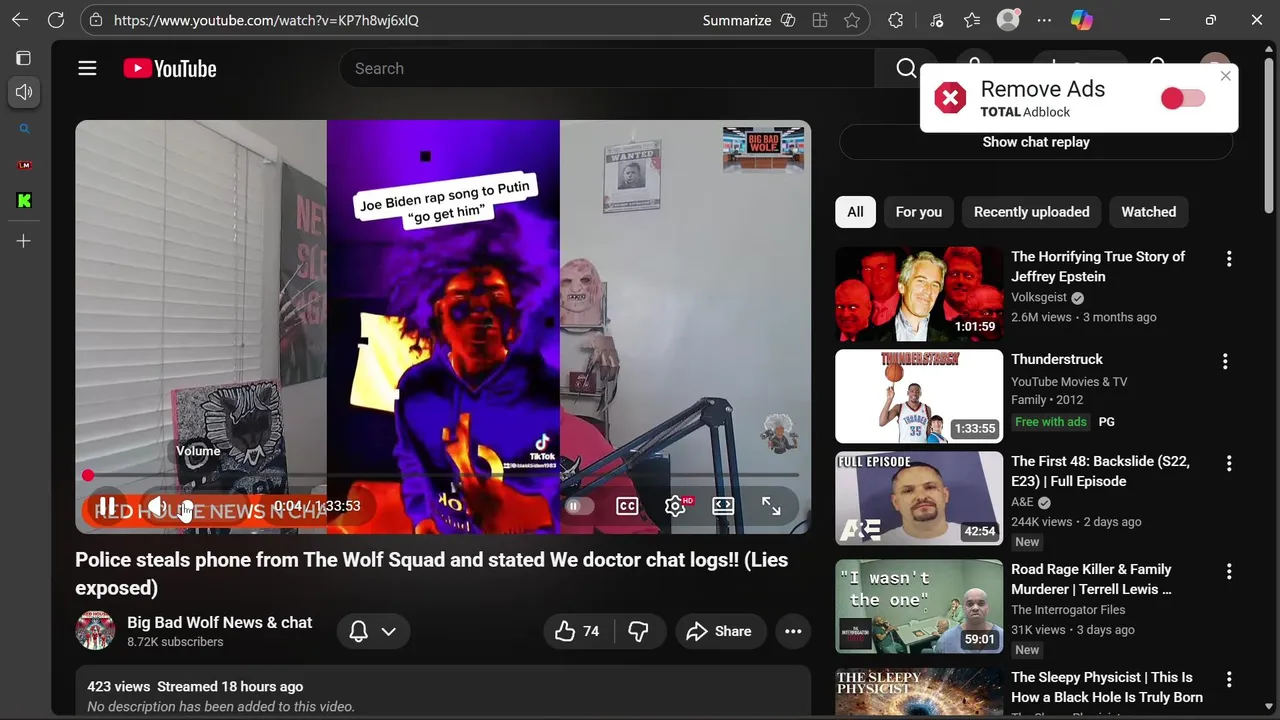Viewport: 1280px width, 720px height.
Task: Switch to red LM tab in sidebar
Action: [24, 165]
